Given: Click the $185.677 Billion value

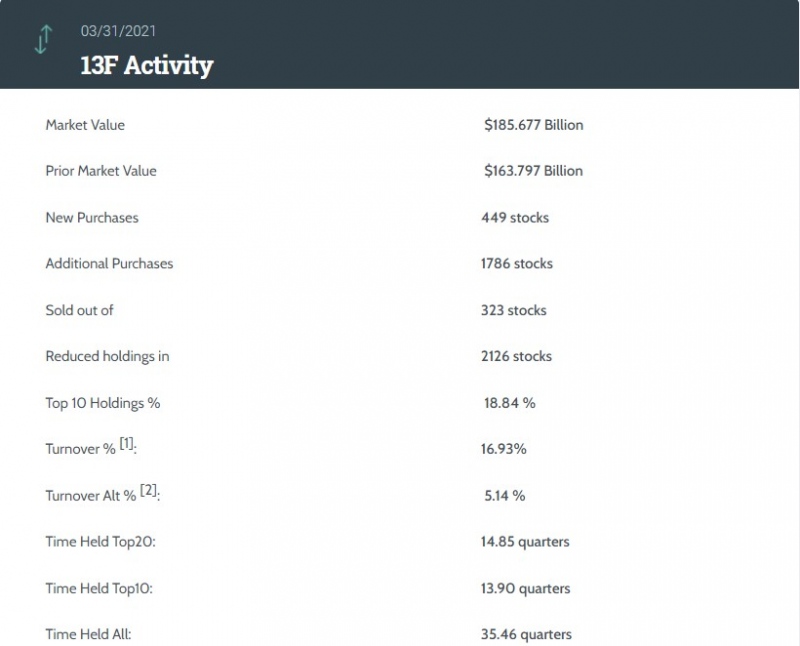Looking at the screenshot, I should click(x=533, y=125).
